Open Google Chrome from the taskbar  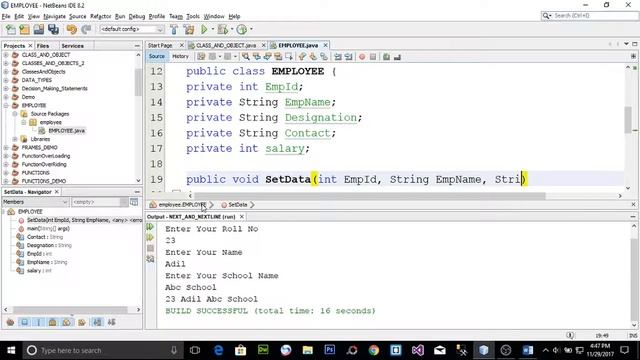(x=373, y=350)
